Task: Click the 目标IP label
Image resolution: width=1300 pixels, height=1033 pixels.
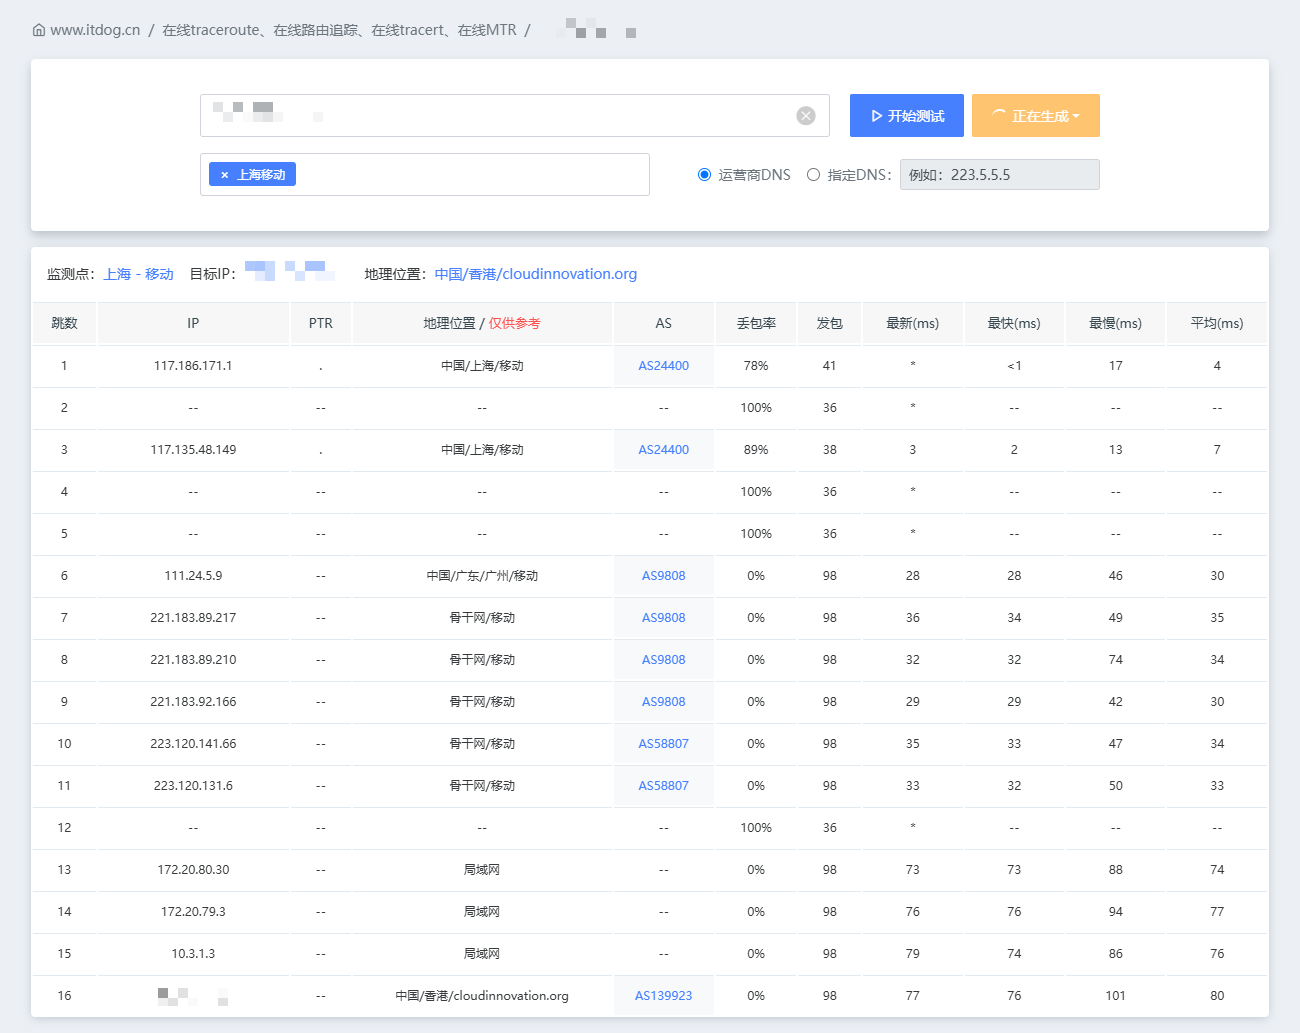Action: click(x=212, y=274)
